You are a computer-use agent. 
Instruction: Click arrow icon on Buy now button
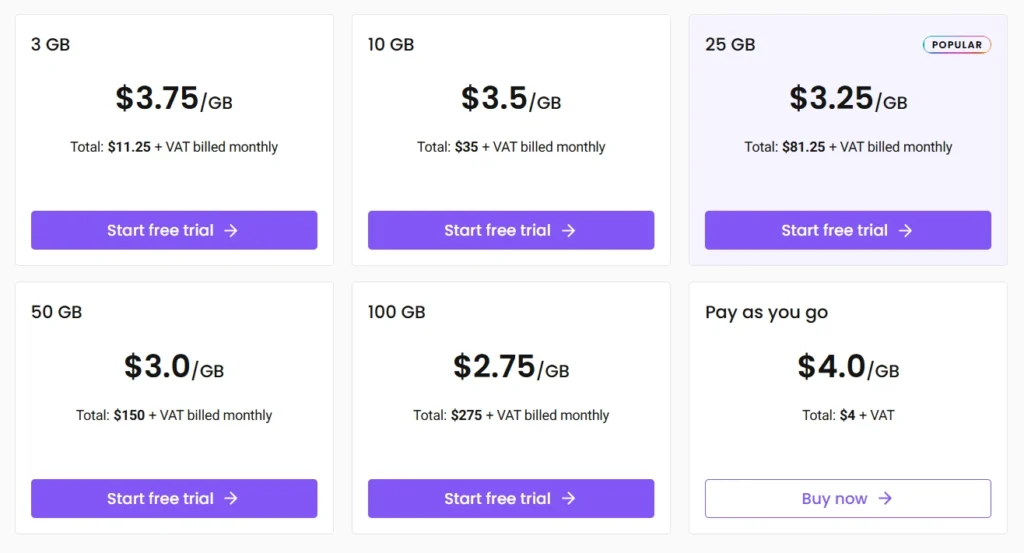[885, 498]
